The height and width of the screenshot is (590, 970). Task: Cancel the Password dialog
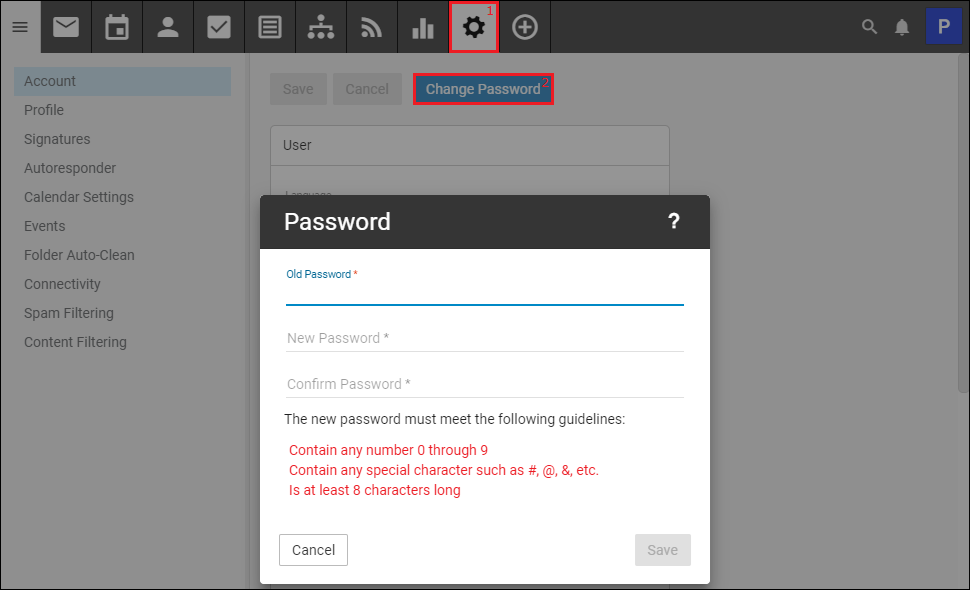click(313, 550)
